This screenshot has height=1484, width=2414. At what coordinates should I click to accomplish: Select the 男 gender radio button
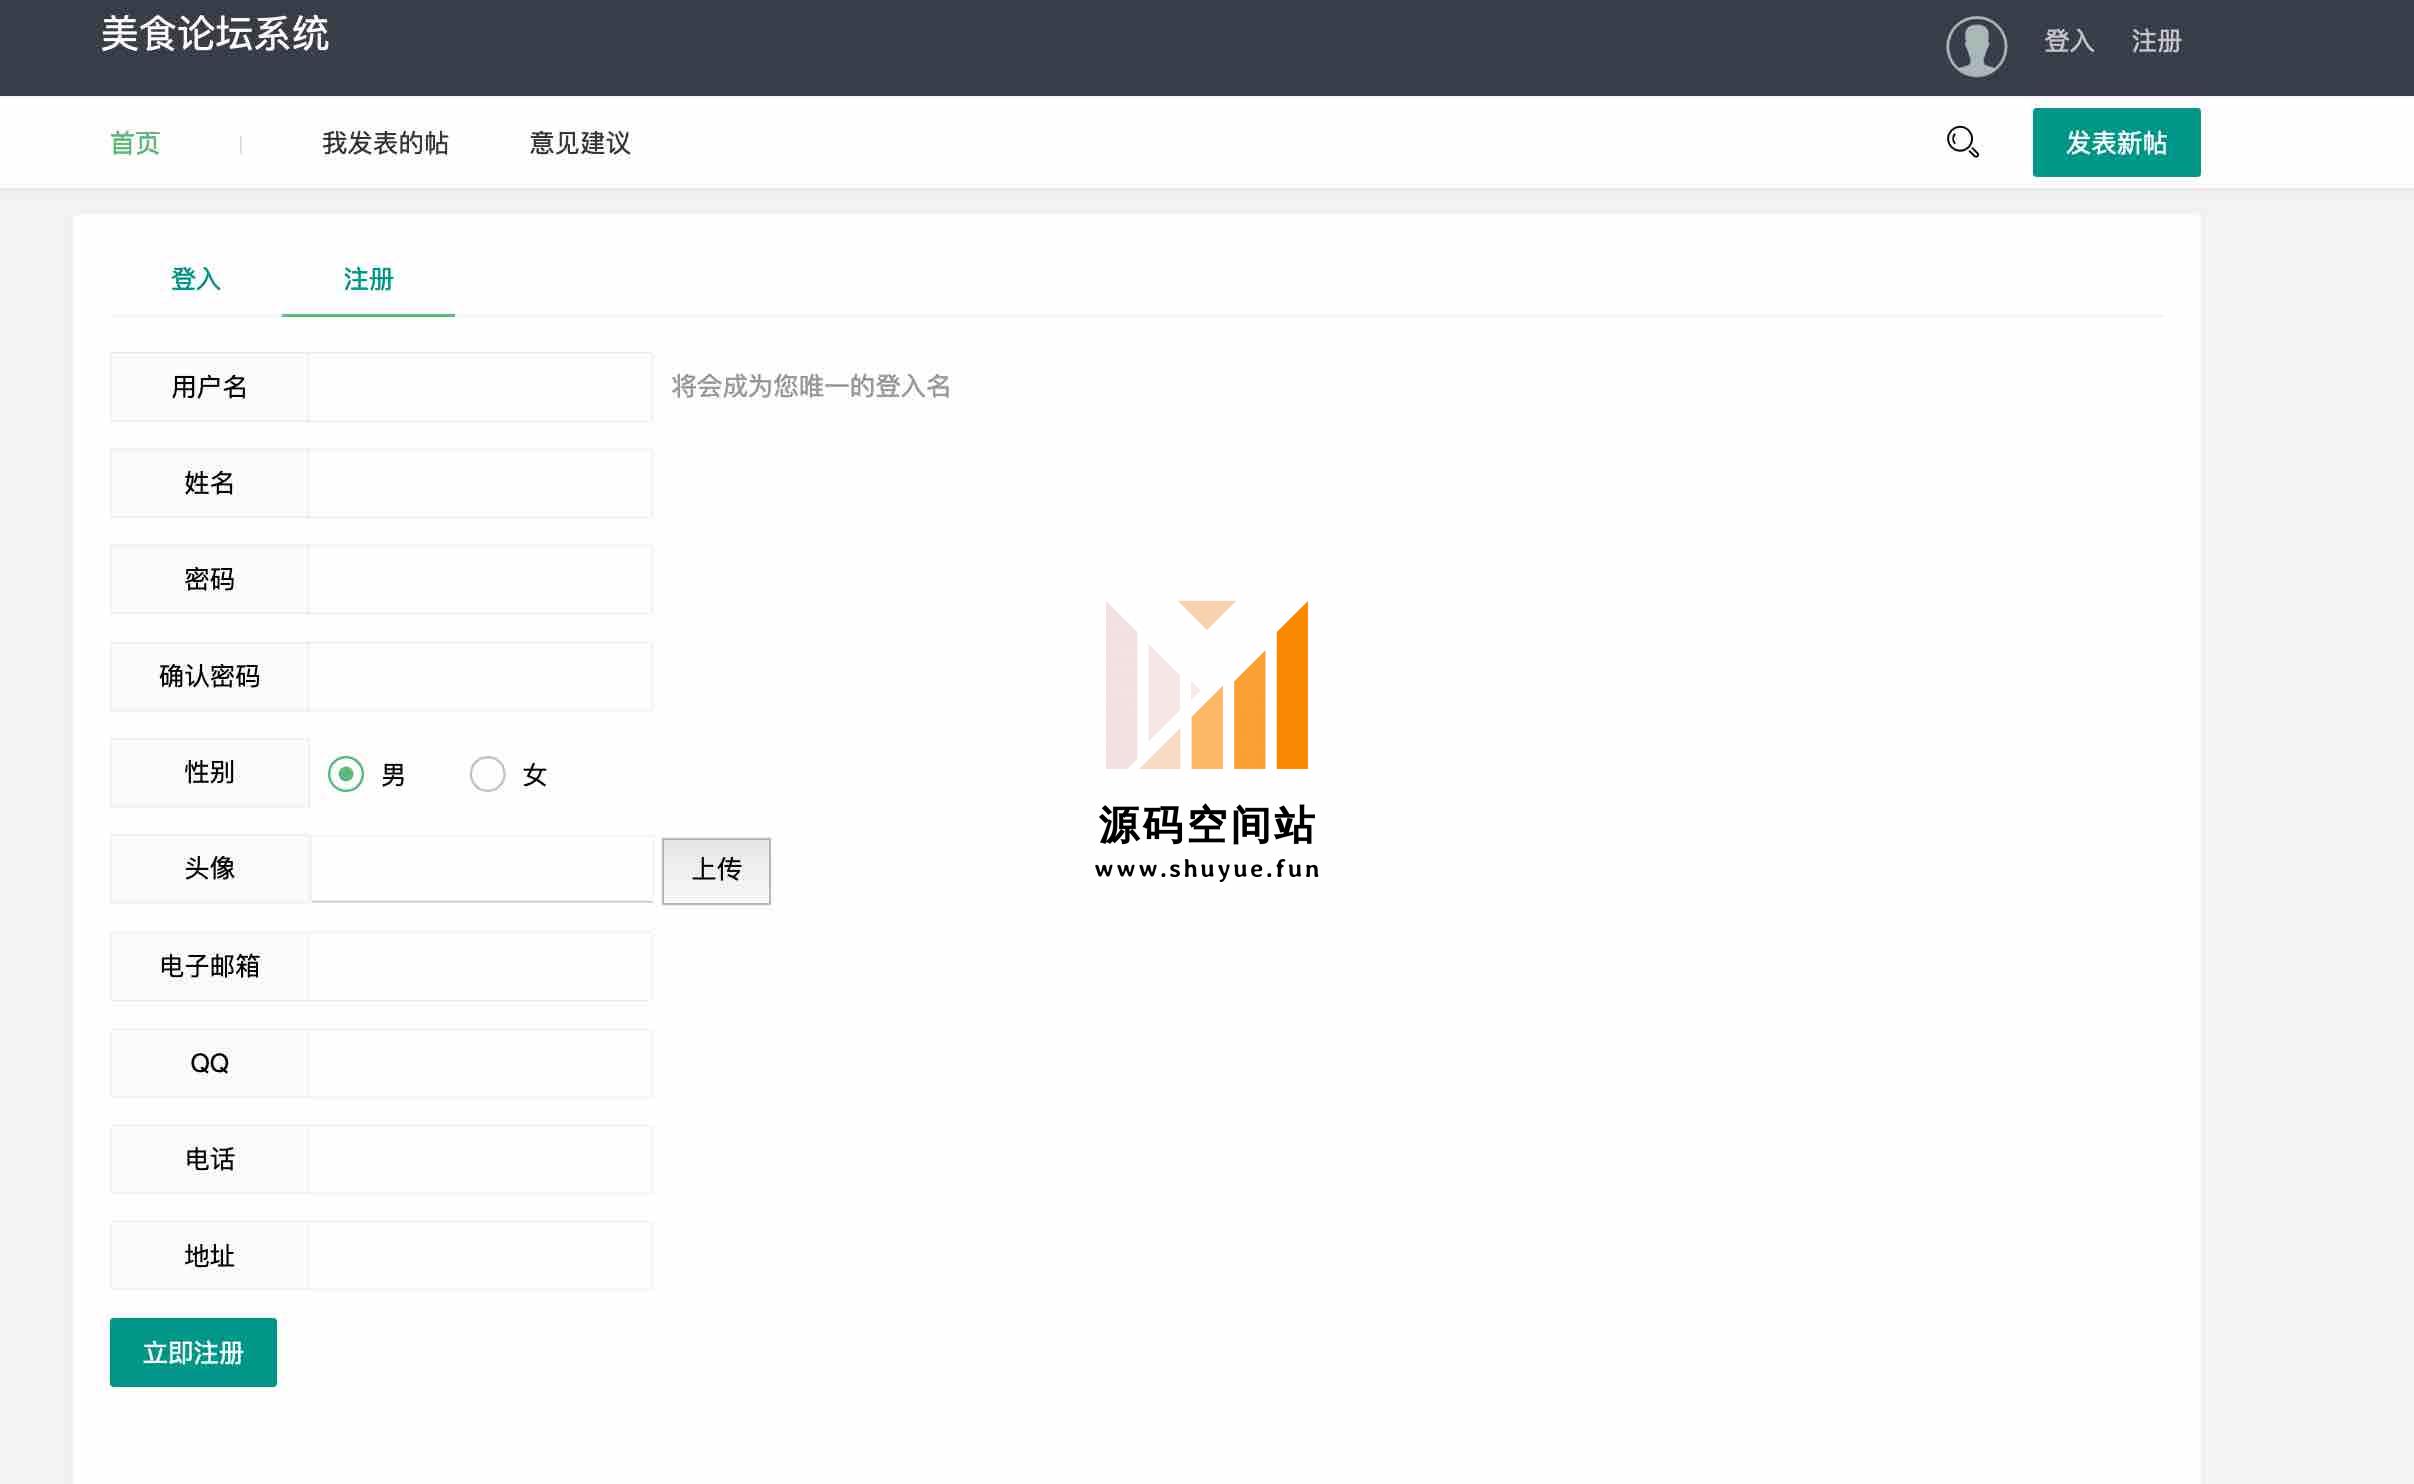(346, 774)
